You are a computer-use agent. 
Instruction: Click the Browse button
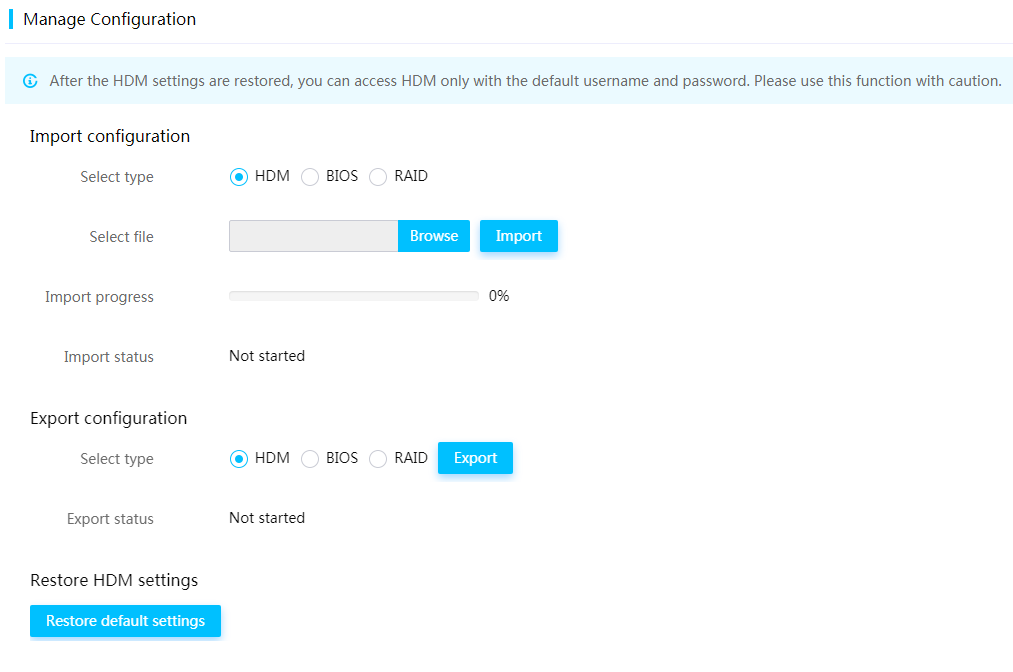click(433, 236)
